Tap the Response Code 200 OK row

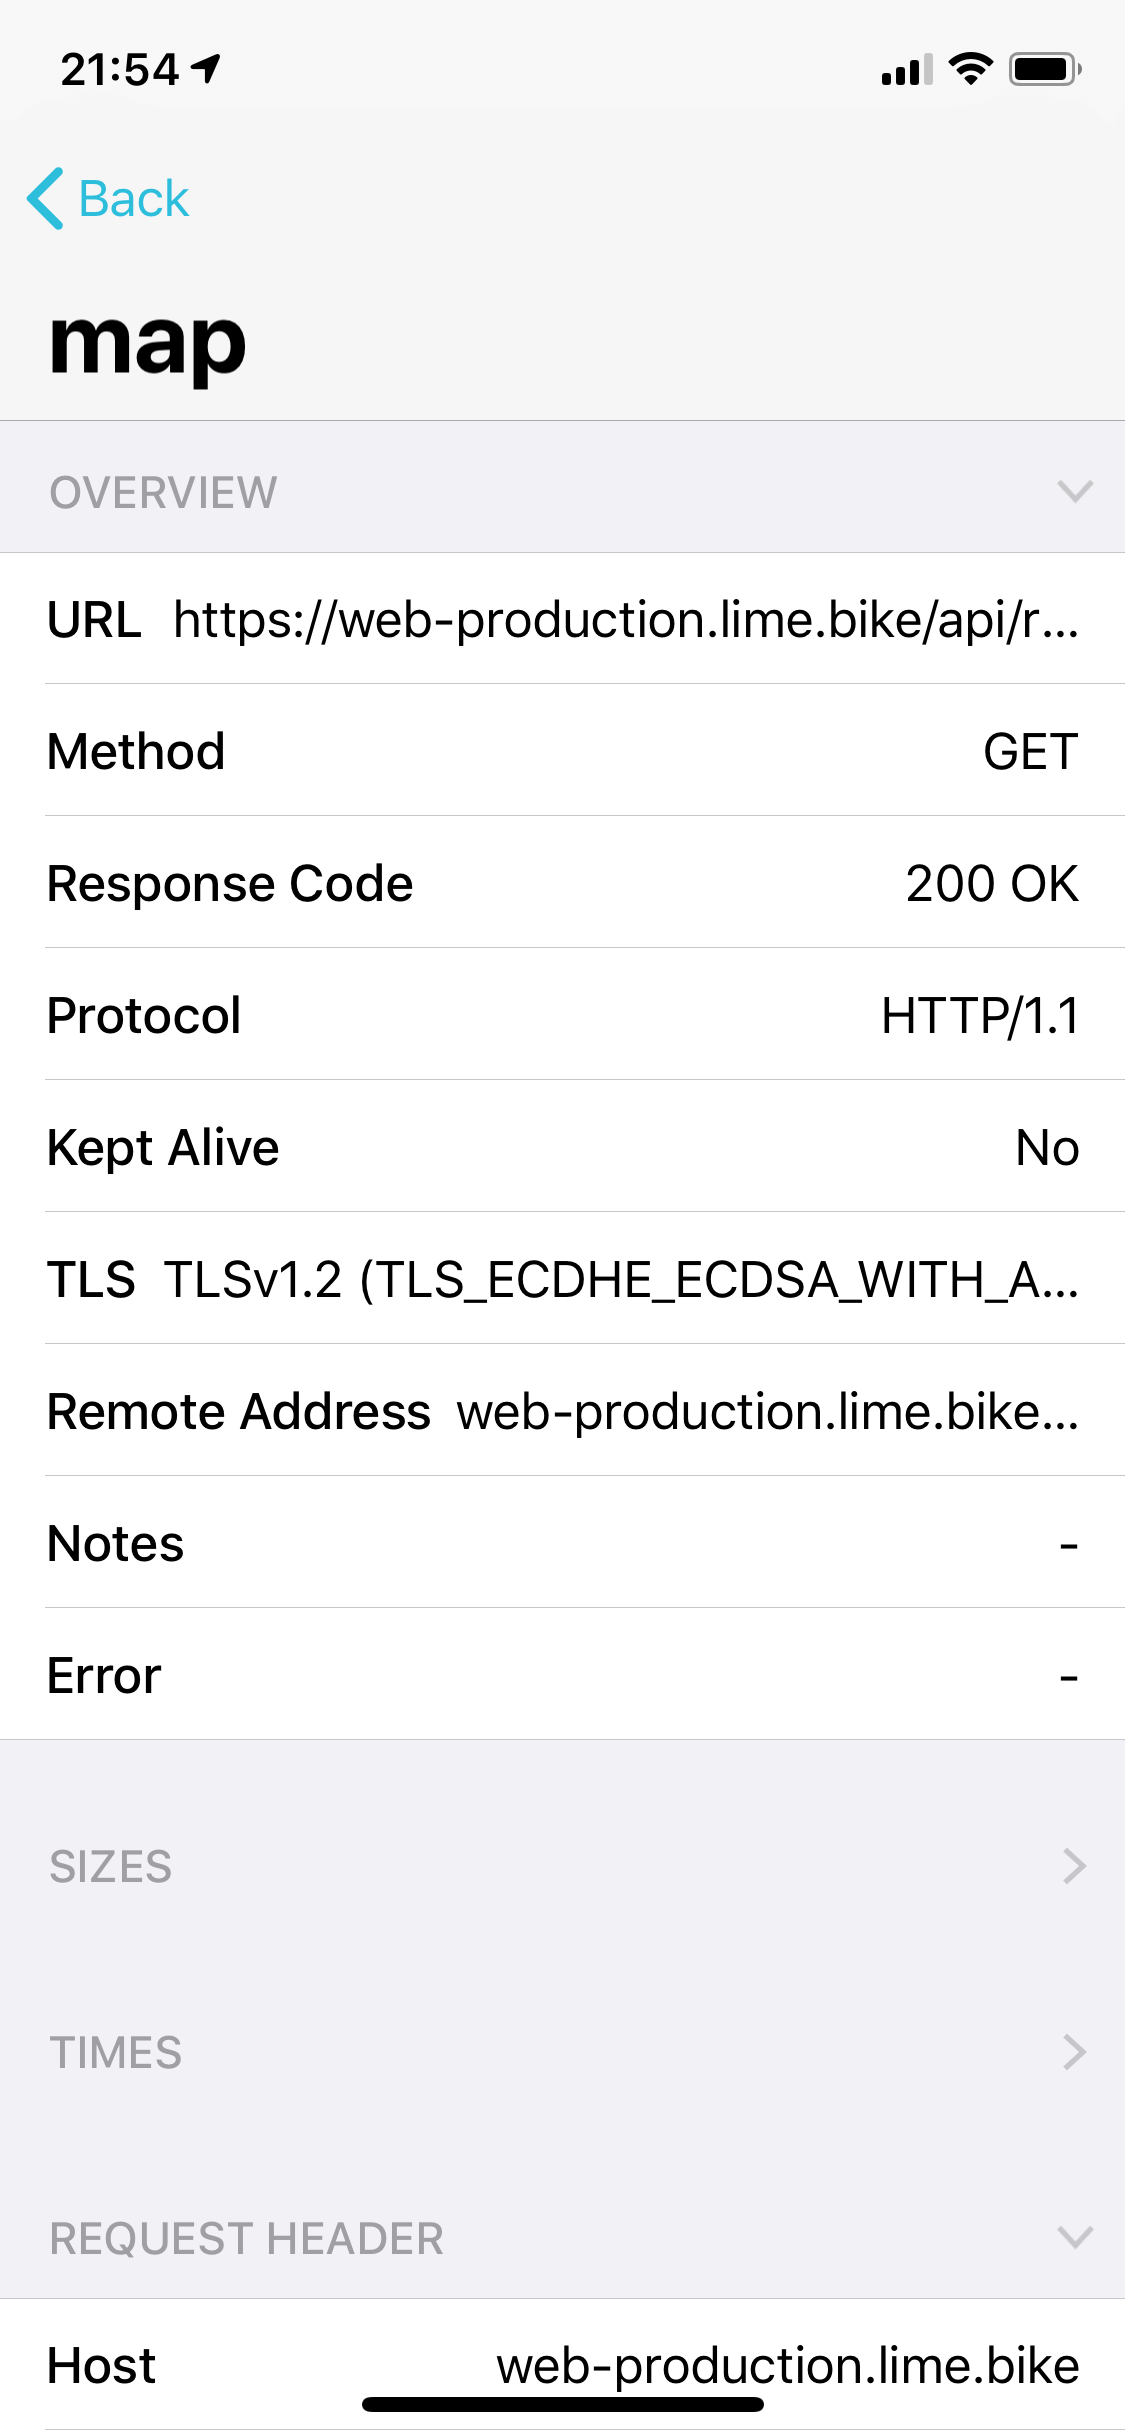point(562,882)
